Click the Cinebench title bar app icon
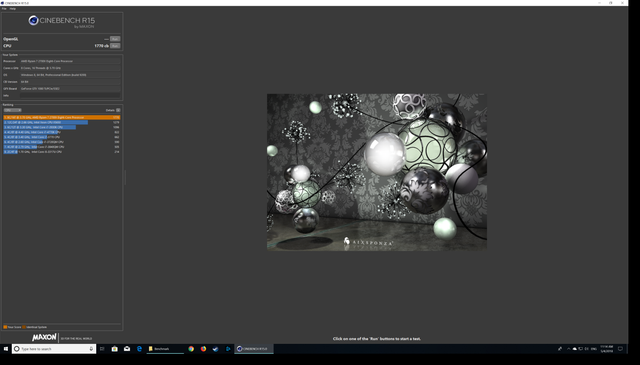This screenshot has width=640, height=365. pos(2,3)
